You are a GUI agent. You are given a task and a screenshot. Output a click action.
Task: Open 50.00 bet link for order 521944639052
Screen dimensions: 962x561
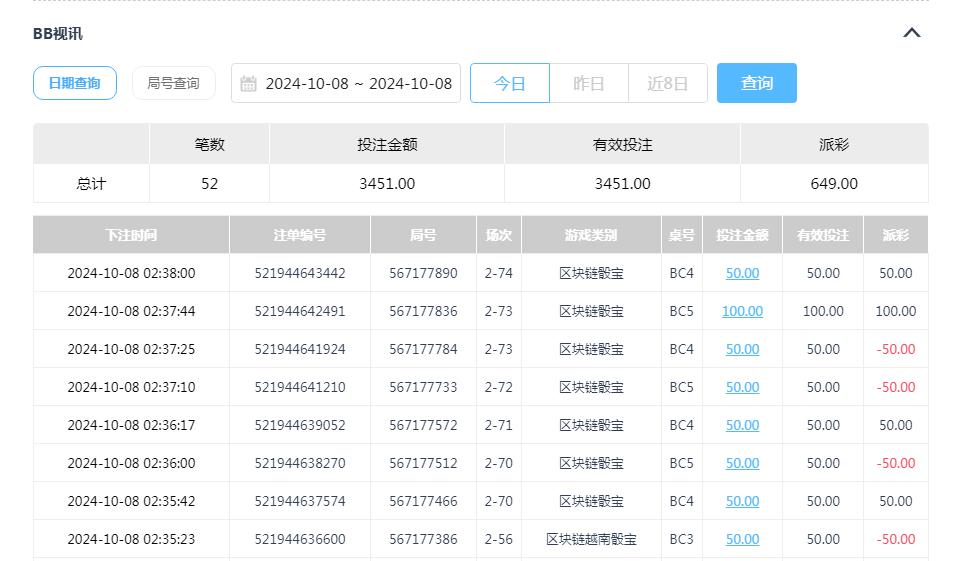point(742,425)
